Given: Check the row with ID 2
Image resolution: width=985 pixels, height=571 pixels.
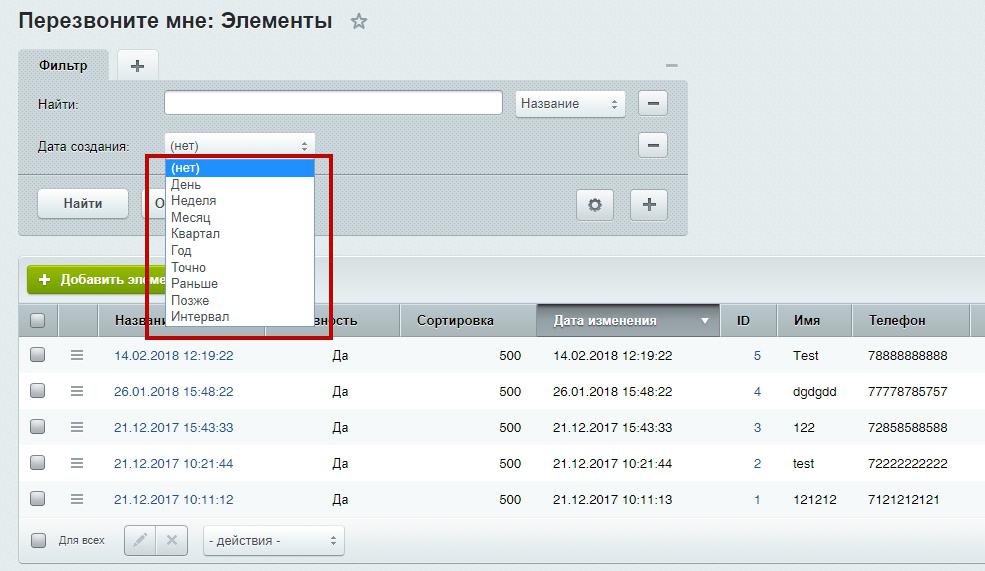Looking at the screenshot, I should tap(38, 462).
